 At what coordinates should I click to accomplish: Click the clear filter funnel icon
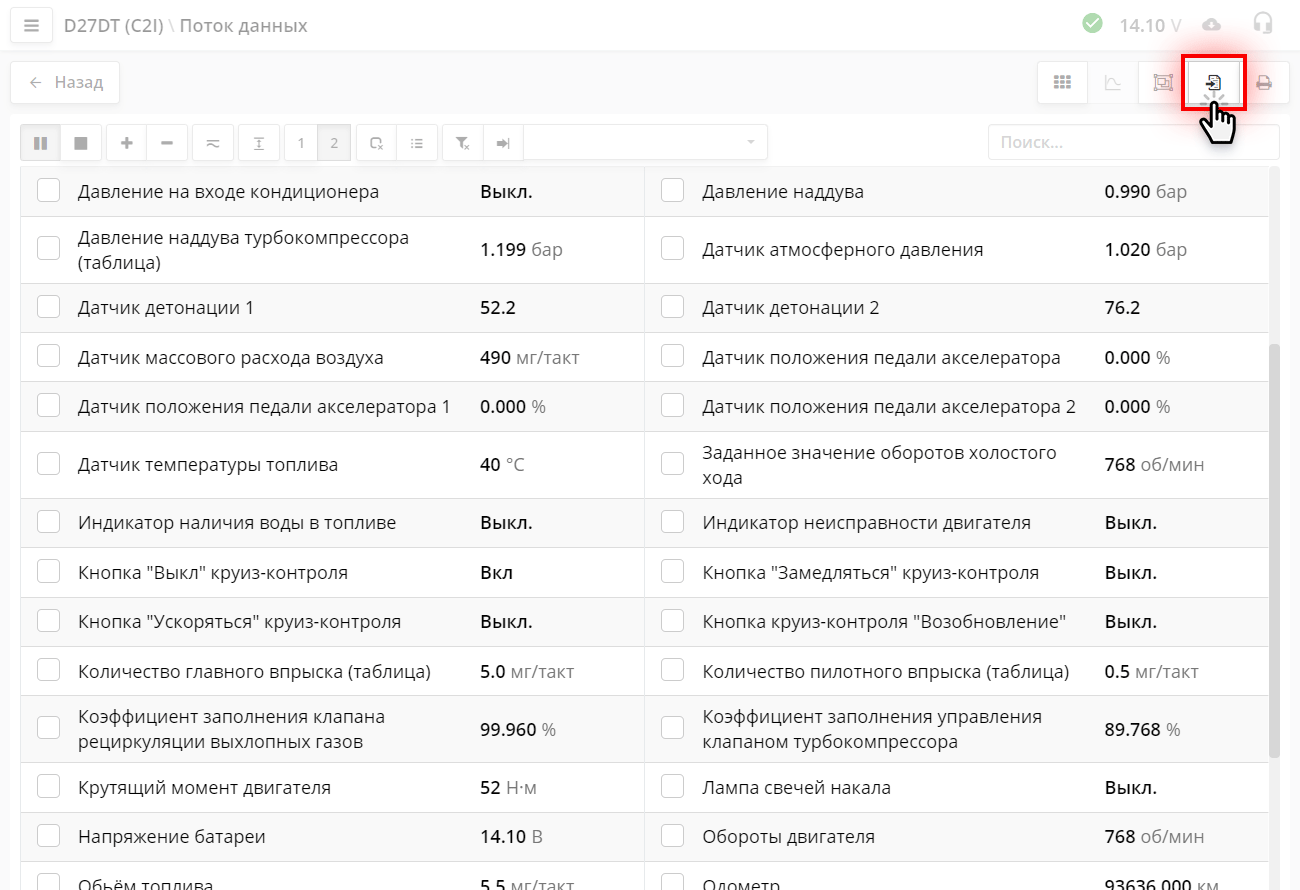[462, 143]
